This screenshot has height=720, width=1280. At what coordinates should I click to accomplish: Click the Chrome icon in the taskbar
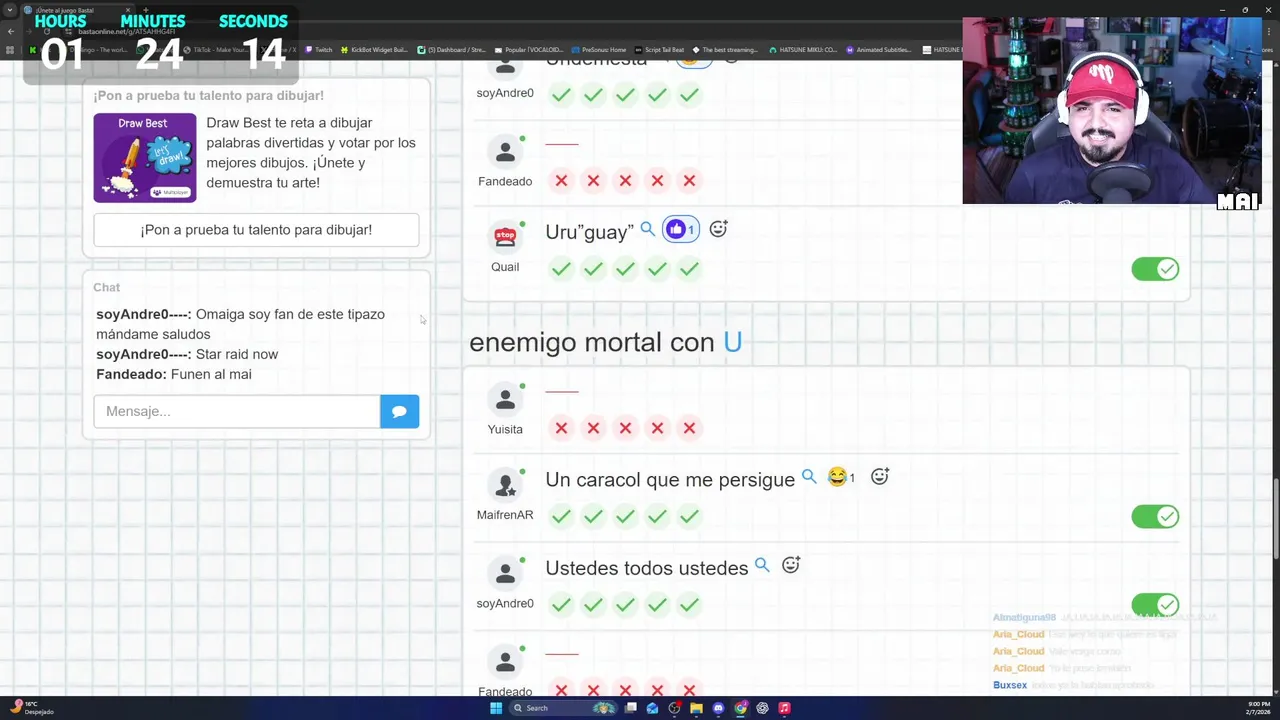[740, 708]
